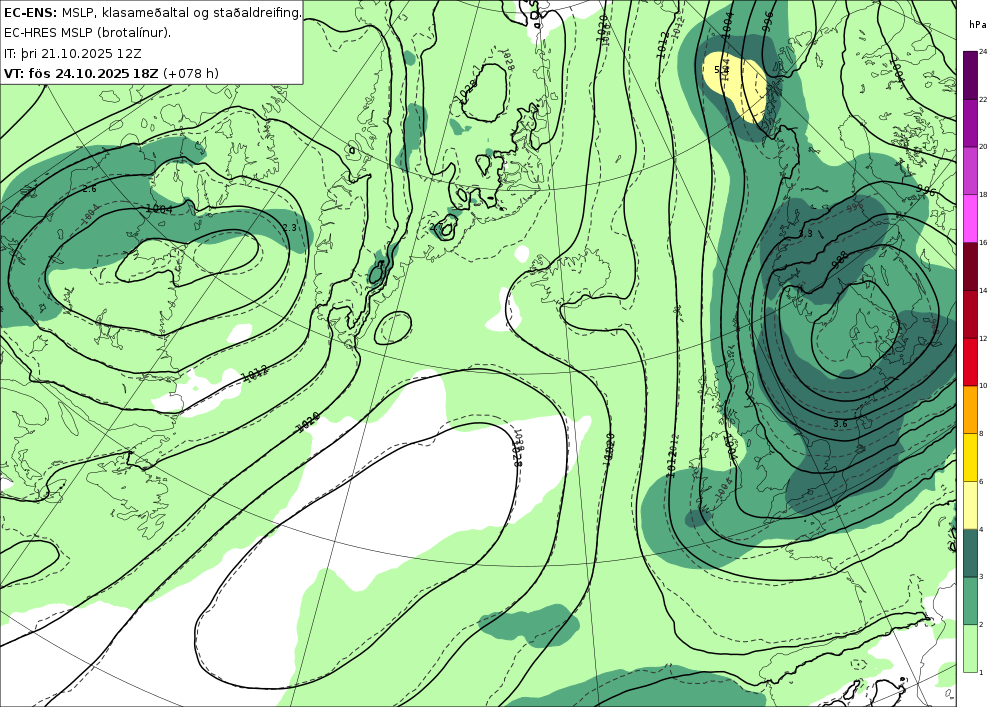Pick the red 10–12 hPa legend band
Viewport: 1000px width, 707px height.
click(971, 361)
